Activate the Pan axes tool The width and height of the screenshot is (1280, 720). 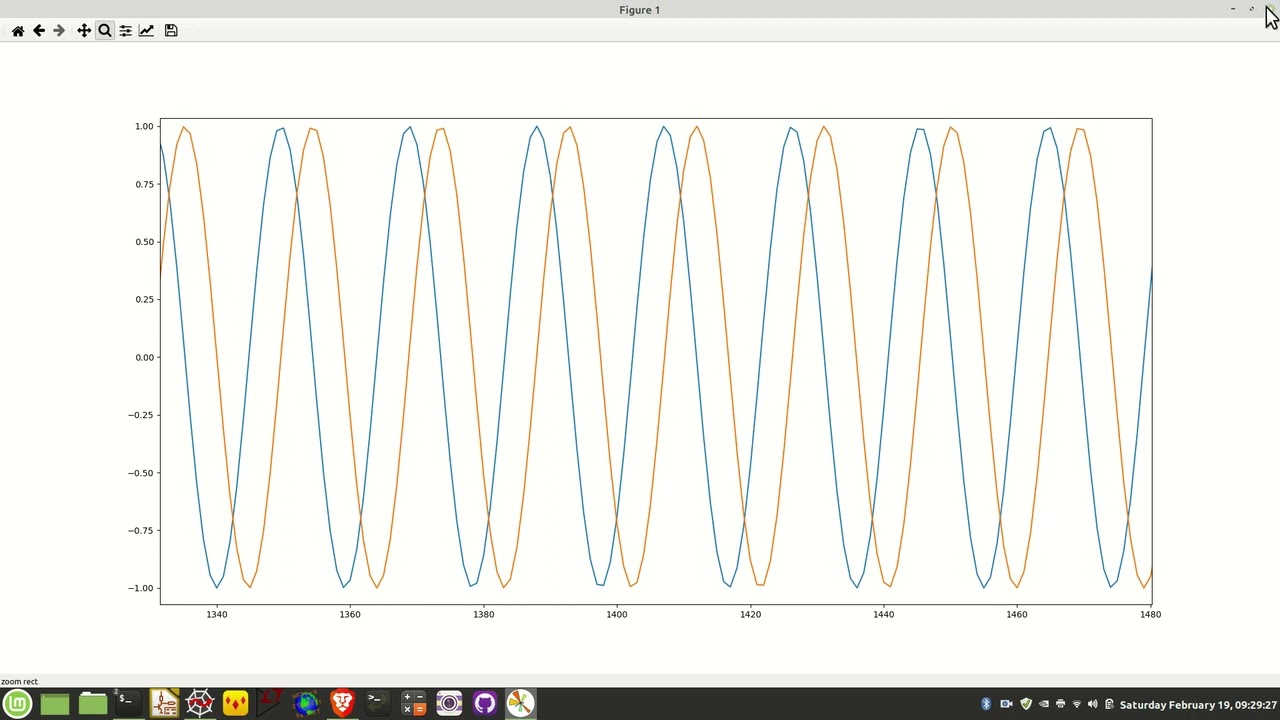(x=84, y=31)
